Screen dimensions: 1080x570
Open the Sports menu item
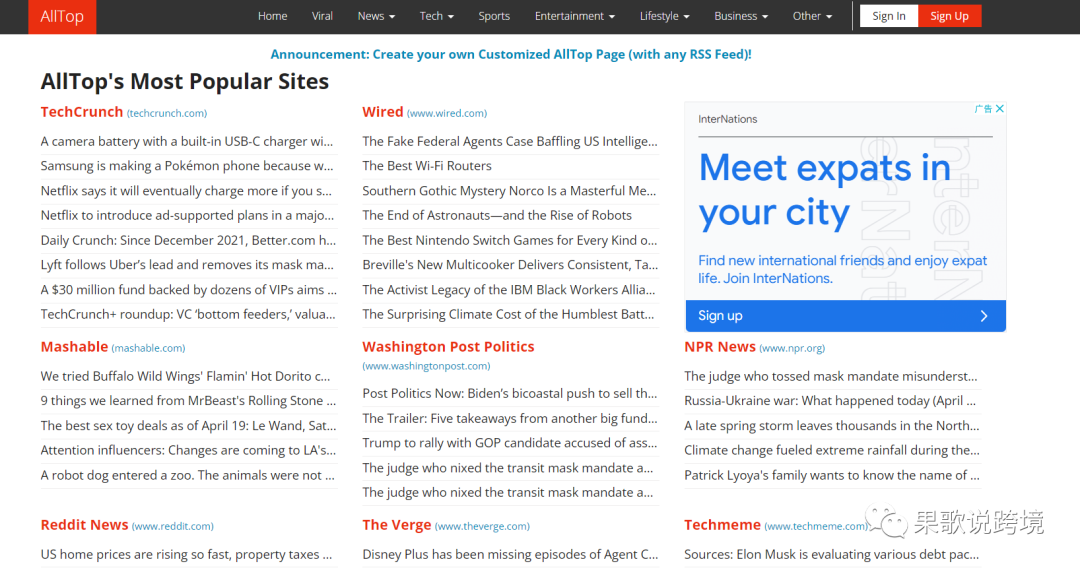(494, 16)
